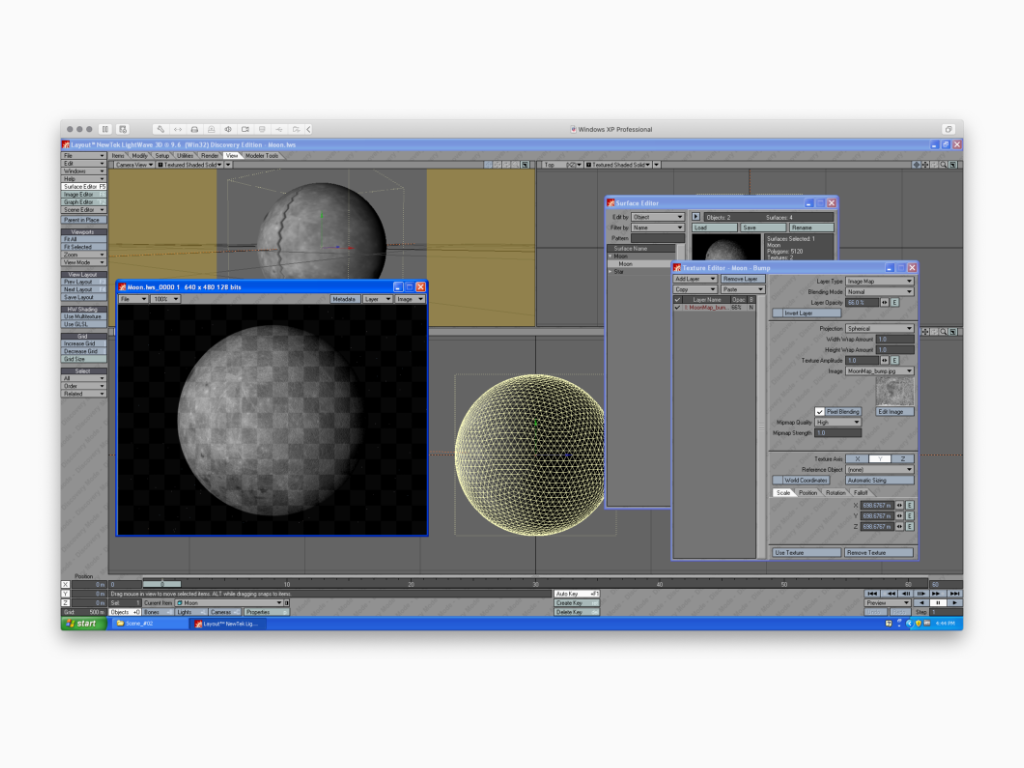Click the camera icon in VM toolbar

pyautogui.click(x=245, y=129)
